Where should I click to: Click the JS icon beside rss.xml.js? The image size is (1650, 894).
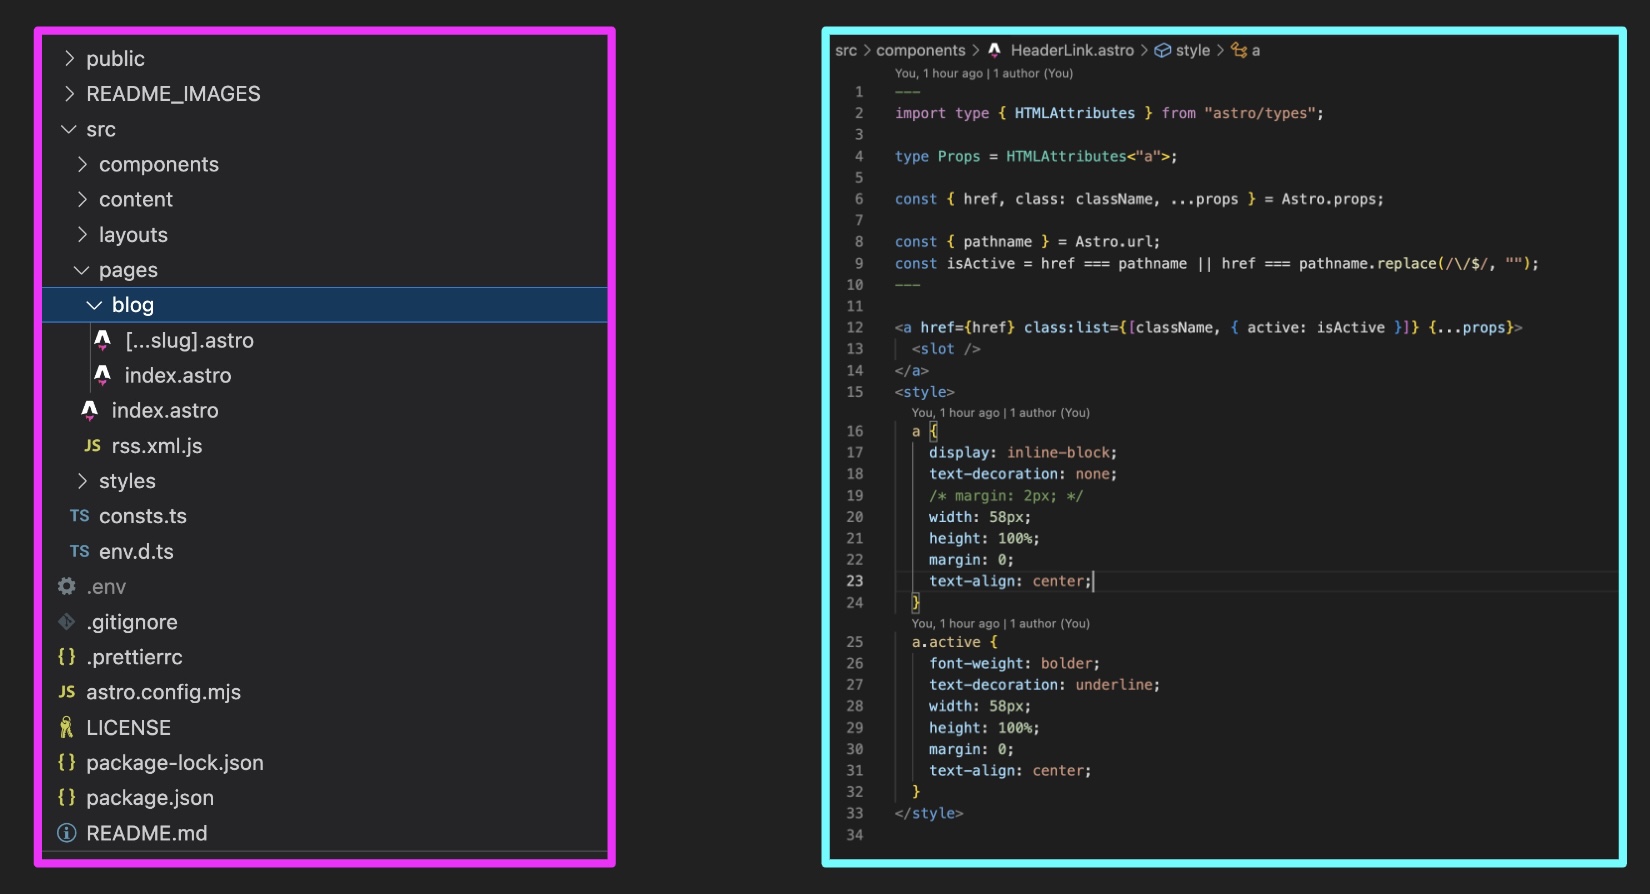click(x=92, y=446)
